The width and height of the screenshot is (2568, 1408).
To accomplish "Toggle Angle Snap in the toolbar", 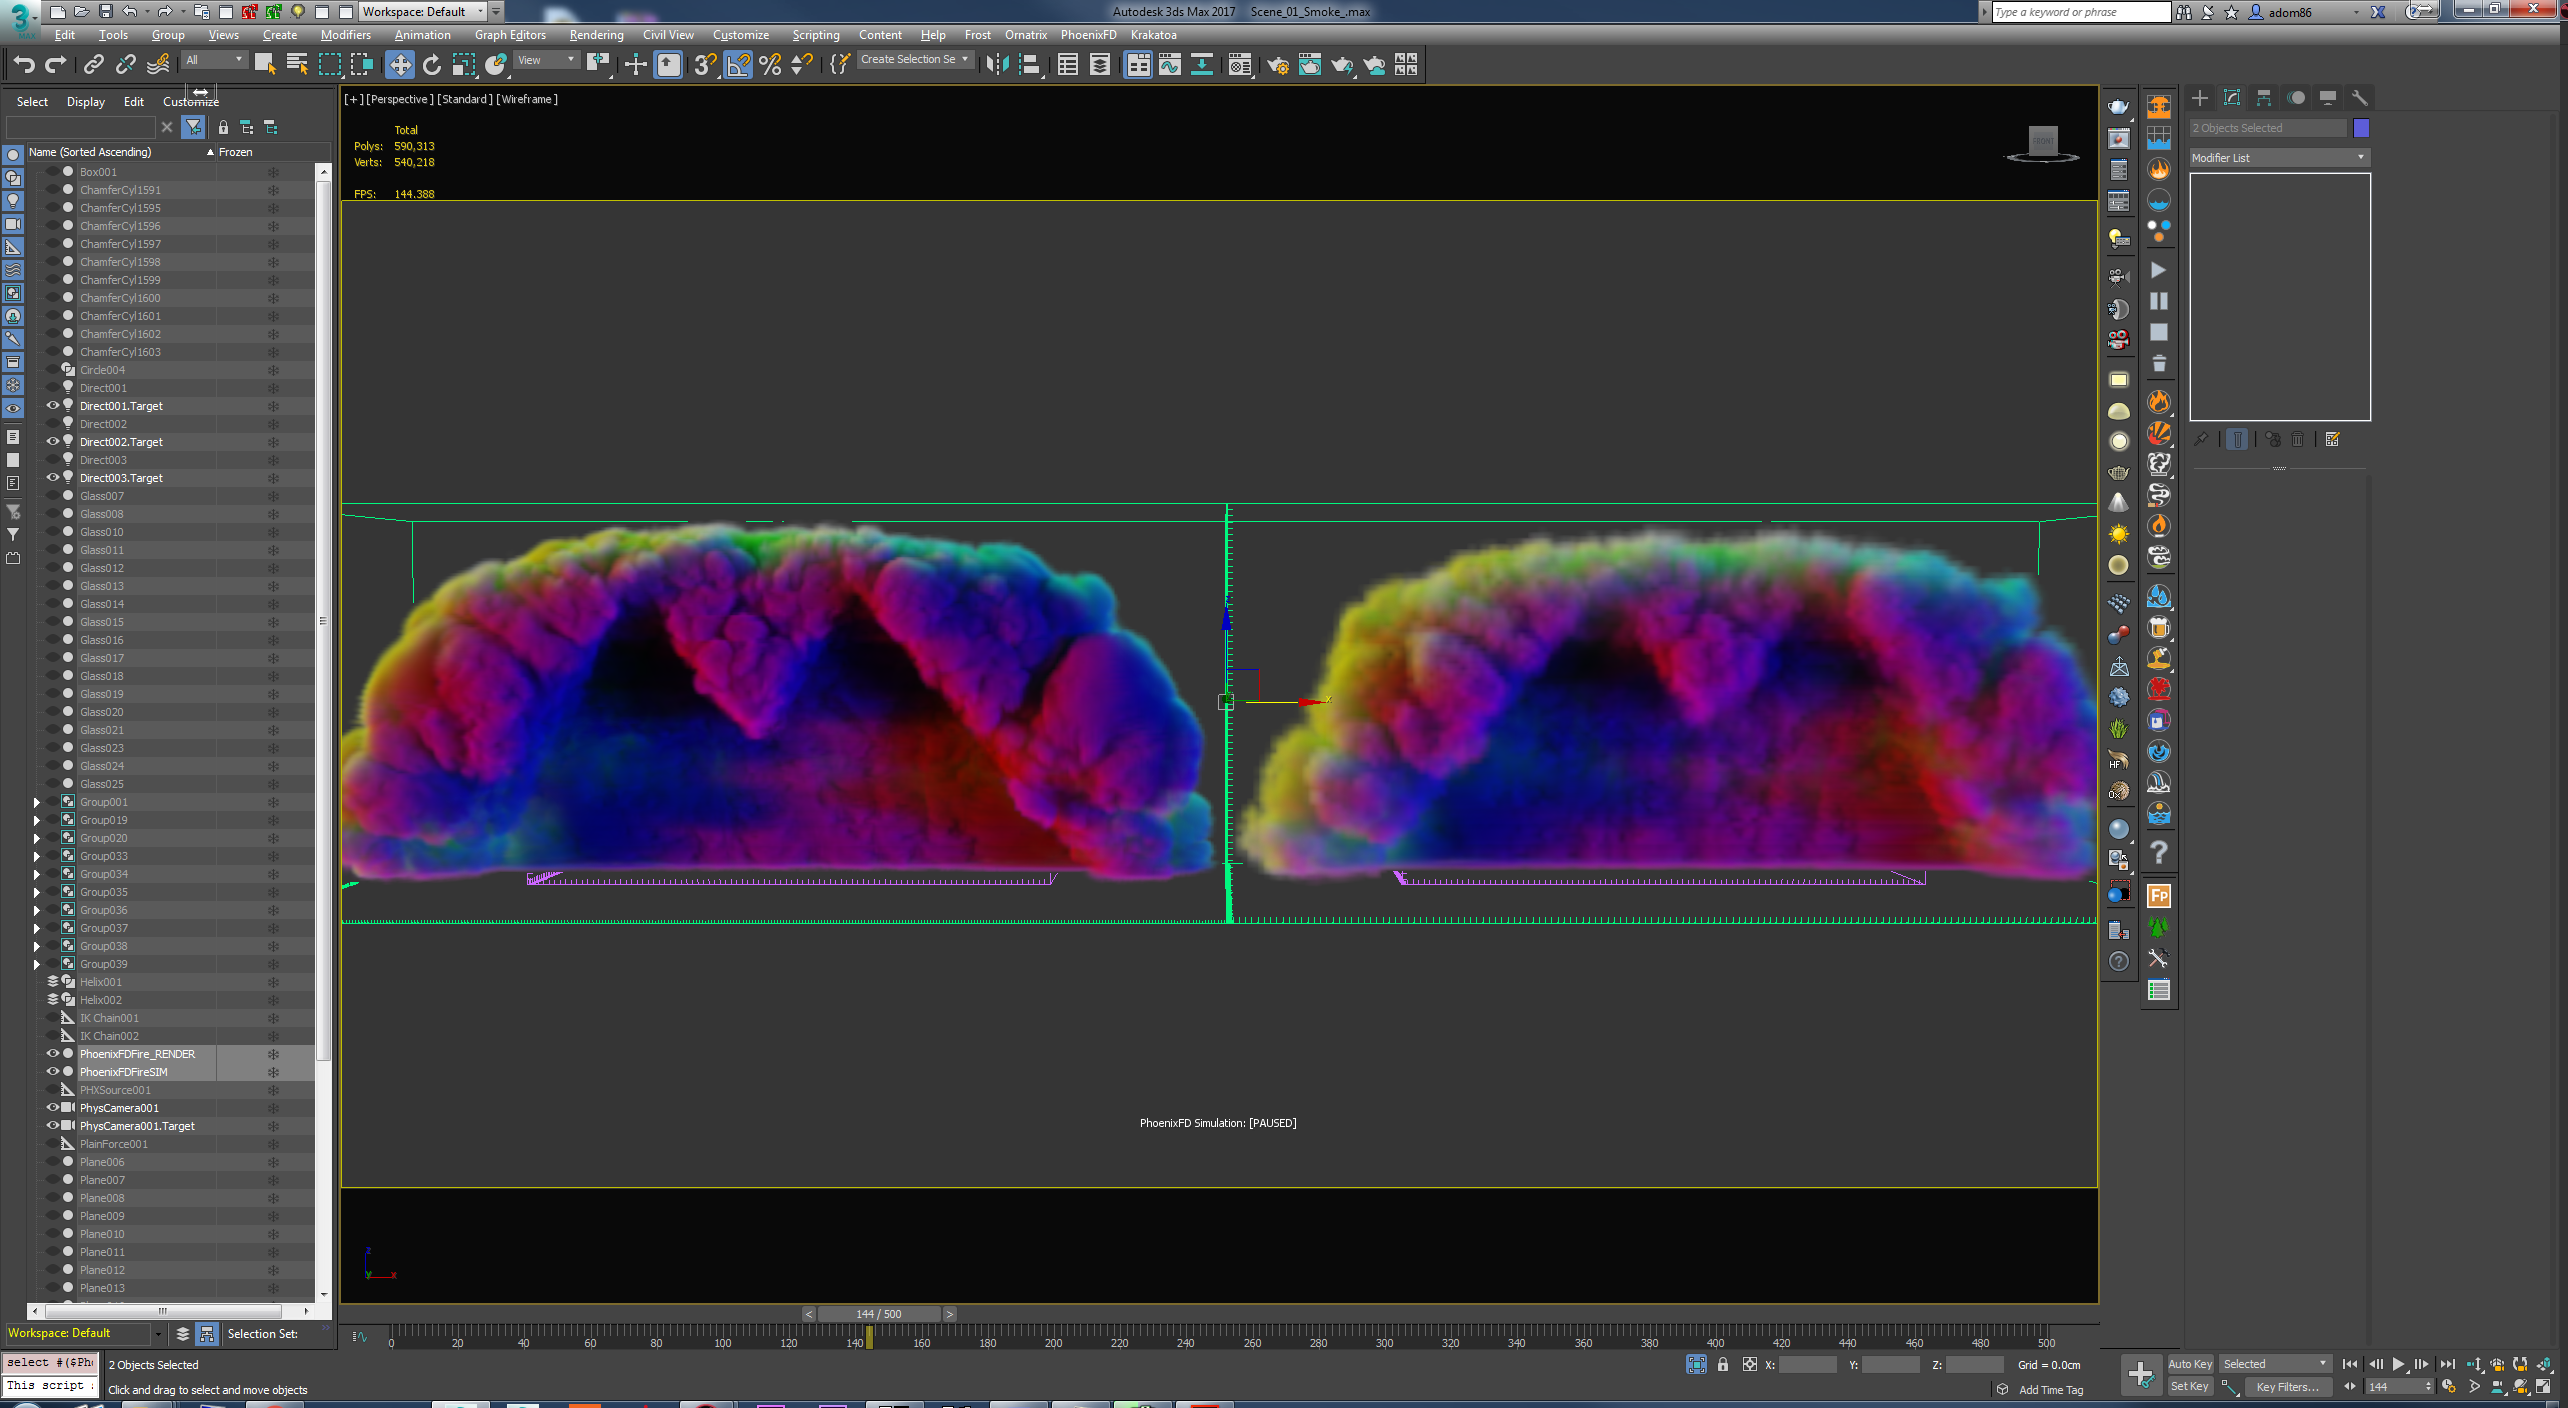I will click(x=738, y=65).
